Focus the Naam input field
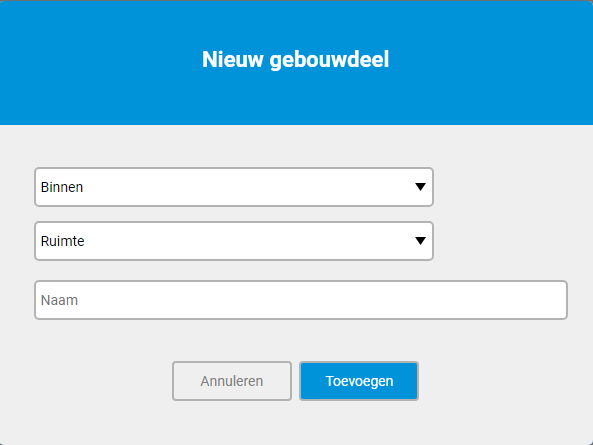Viewport: 593px width, 445px height. 301,300
